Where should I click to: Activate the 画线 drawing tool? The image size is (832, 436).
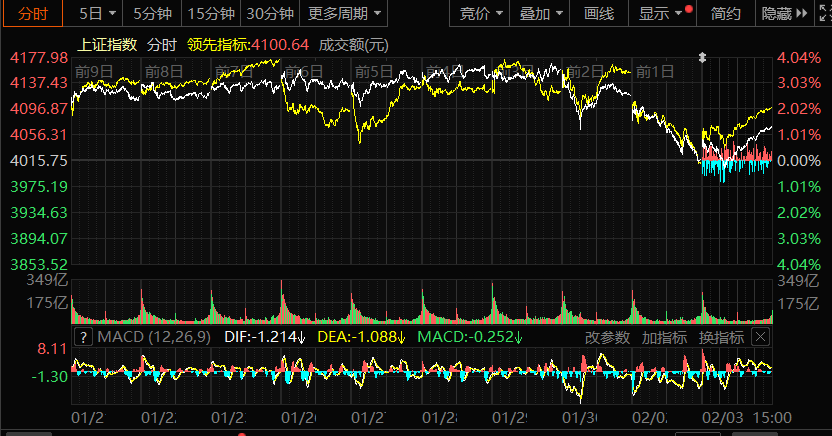point(599,13)
